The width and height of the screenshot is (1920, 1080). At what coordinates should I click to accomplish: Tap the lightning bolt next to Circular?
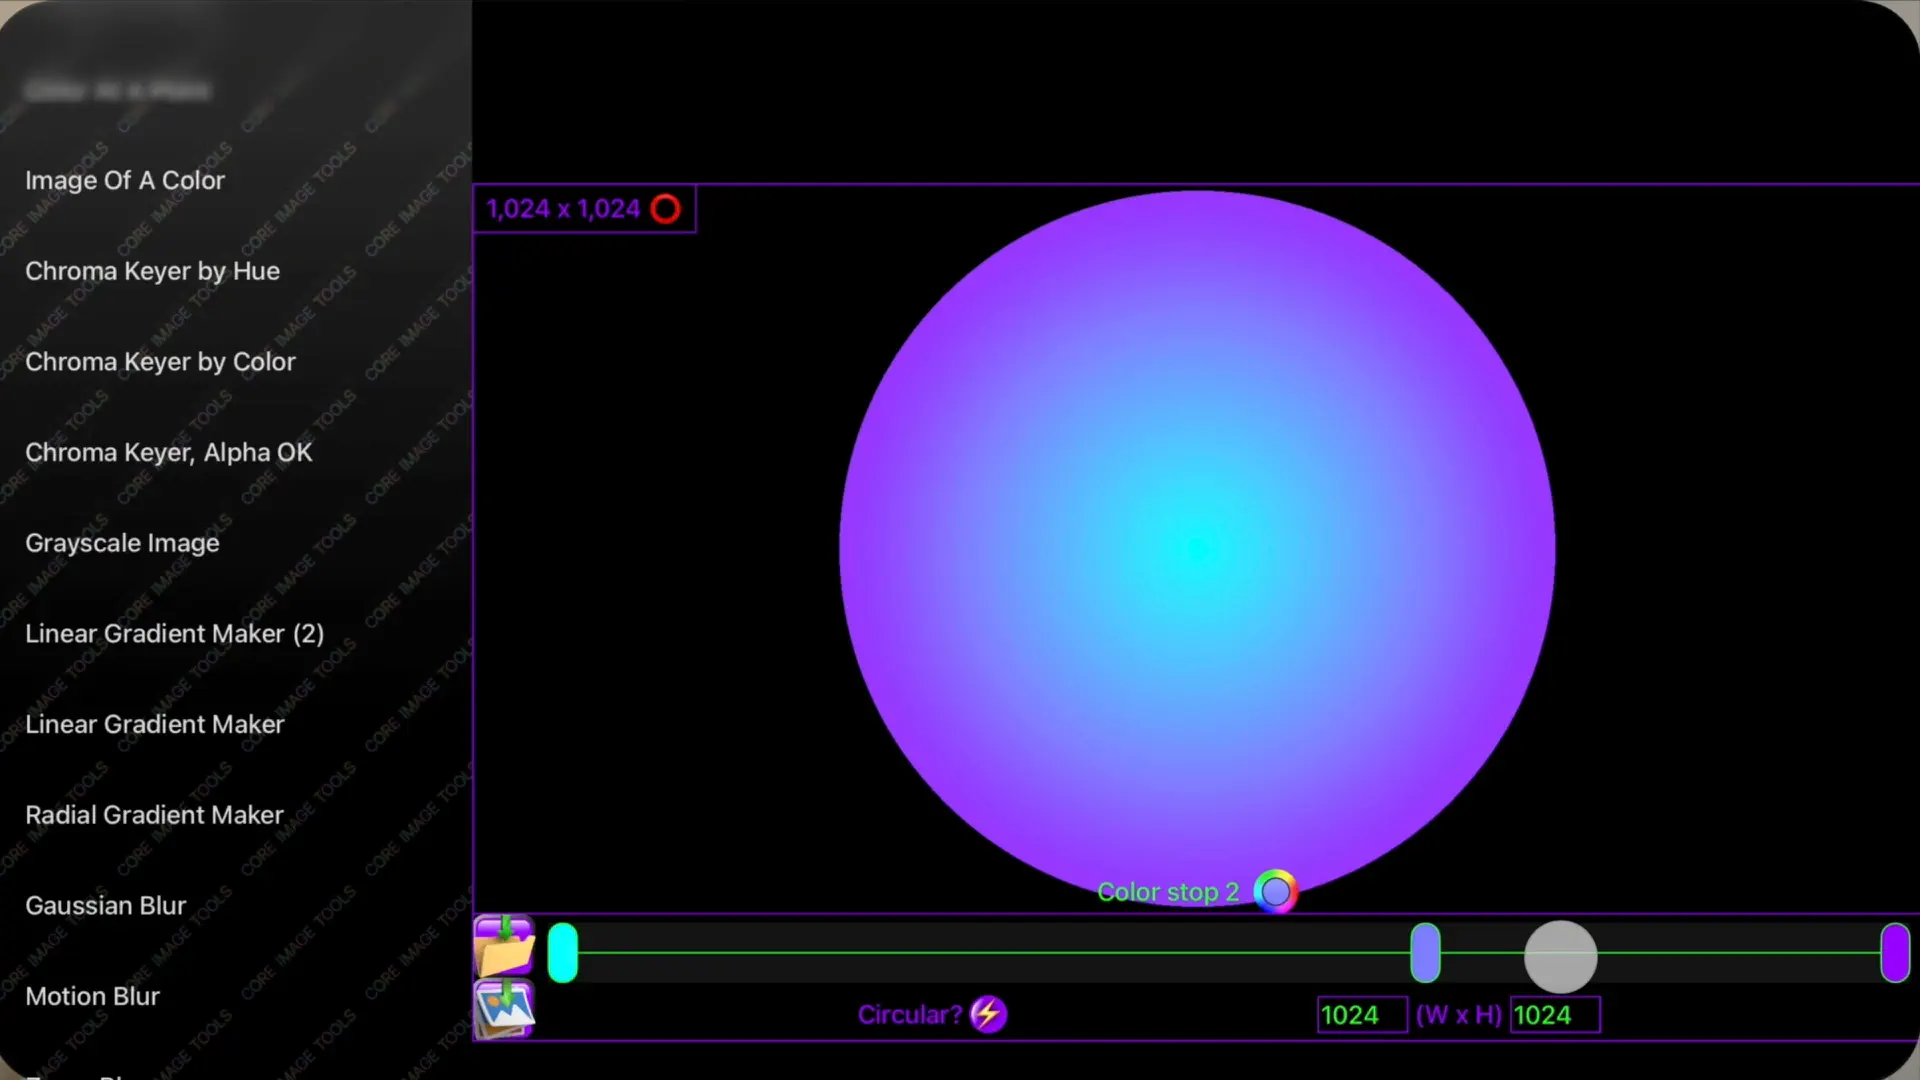click(987, 1014)
